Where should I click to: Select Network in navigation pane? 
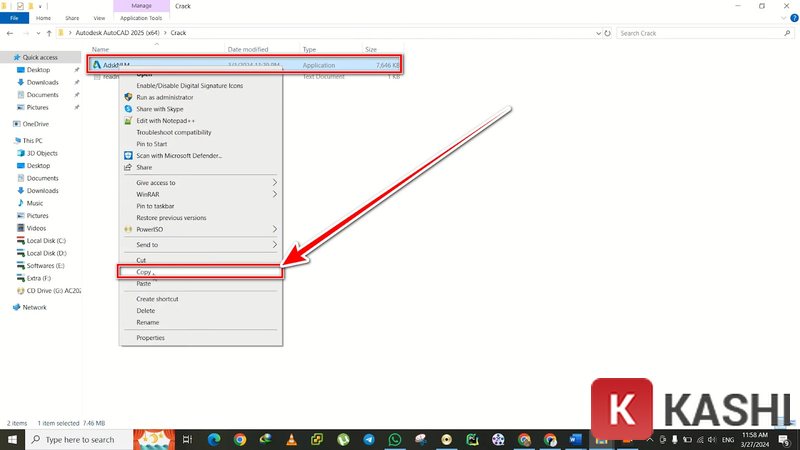pyautogui.click(x=34, y=307)
